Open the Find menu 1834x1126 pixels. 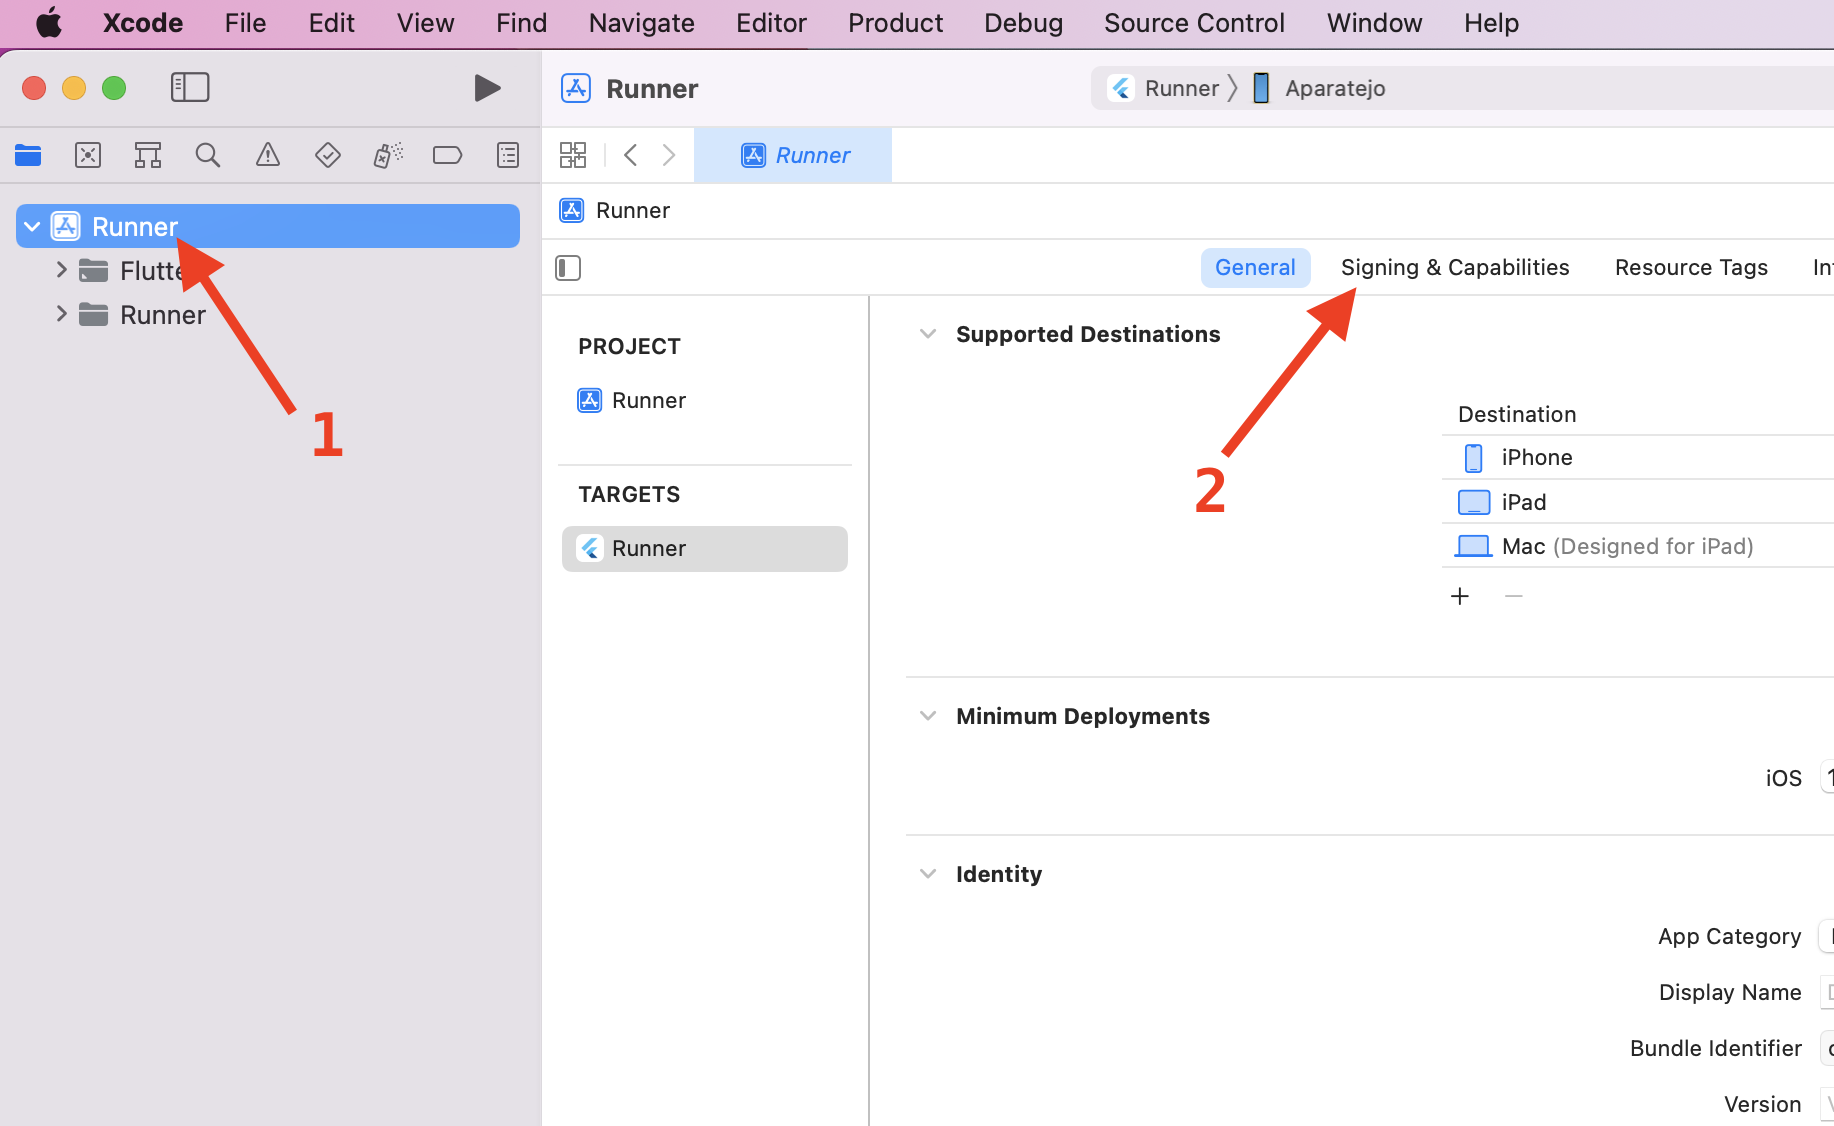coord(521,22)
